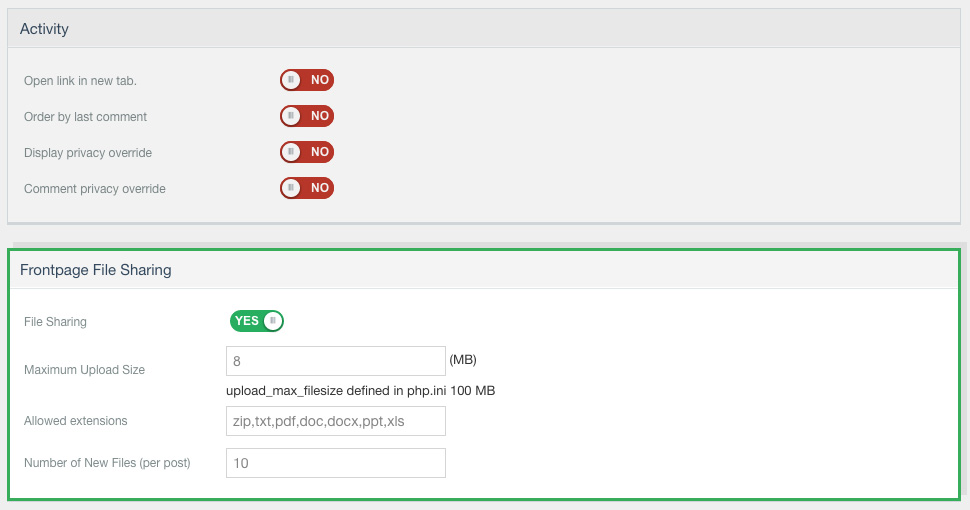Click the Frontpage File Sharing panel header
This screenshot has height=510, width=970.
484,270
